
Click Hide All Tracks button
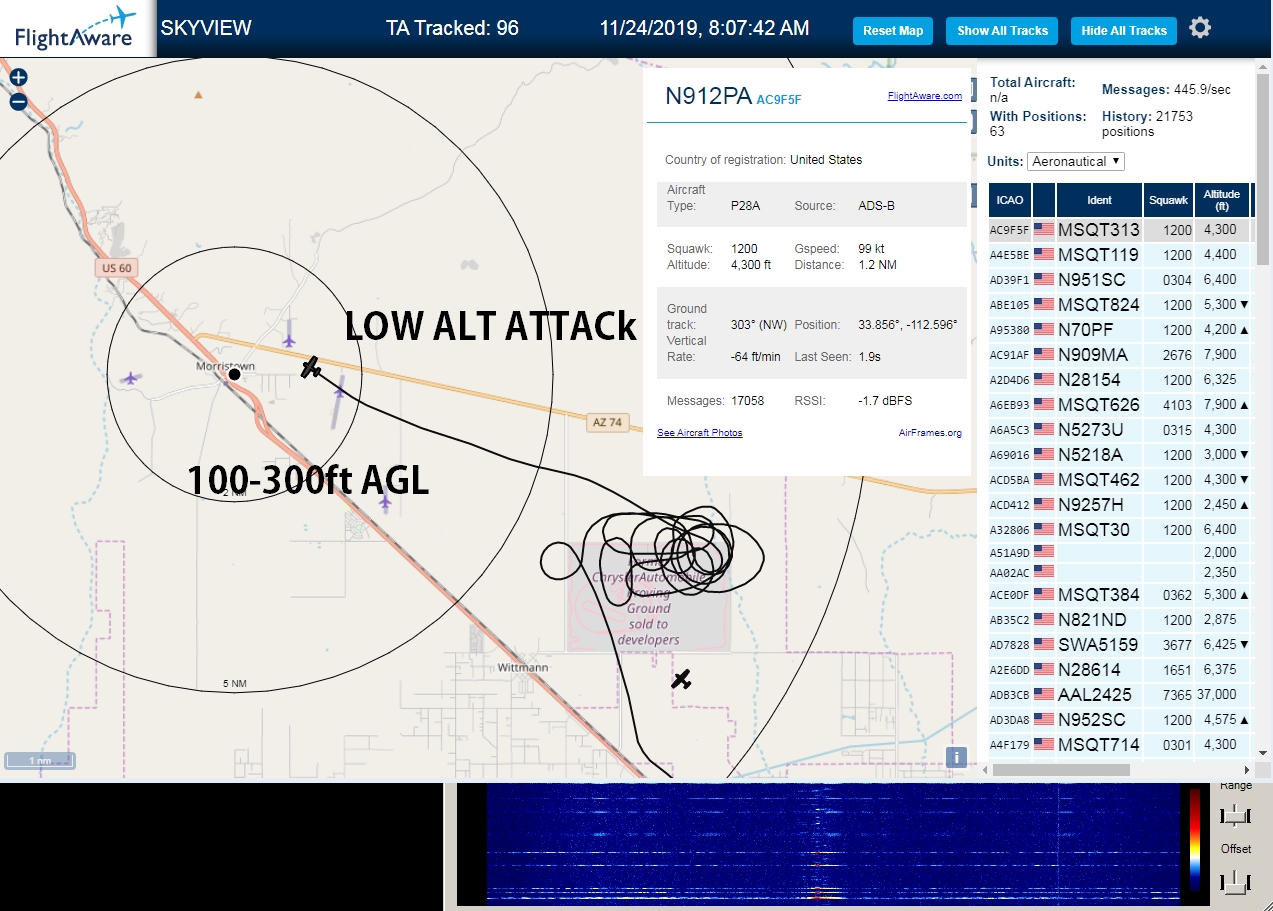point(1124,31)
